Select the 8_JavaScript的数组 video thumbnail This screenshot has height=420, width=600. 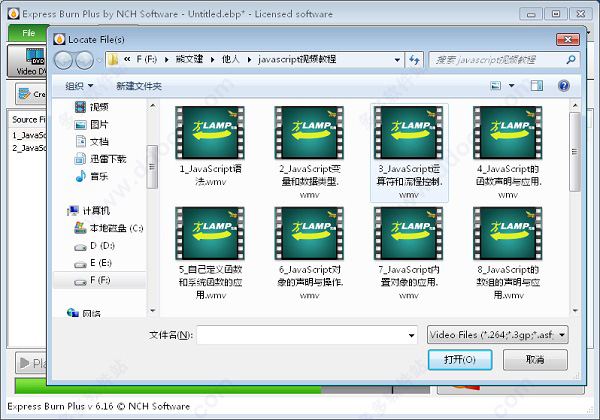click(x=508, y=233)
